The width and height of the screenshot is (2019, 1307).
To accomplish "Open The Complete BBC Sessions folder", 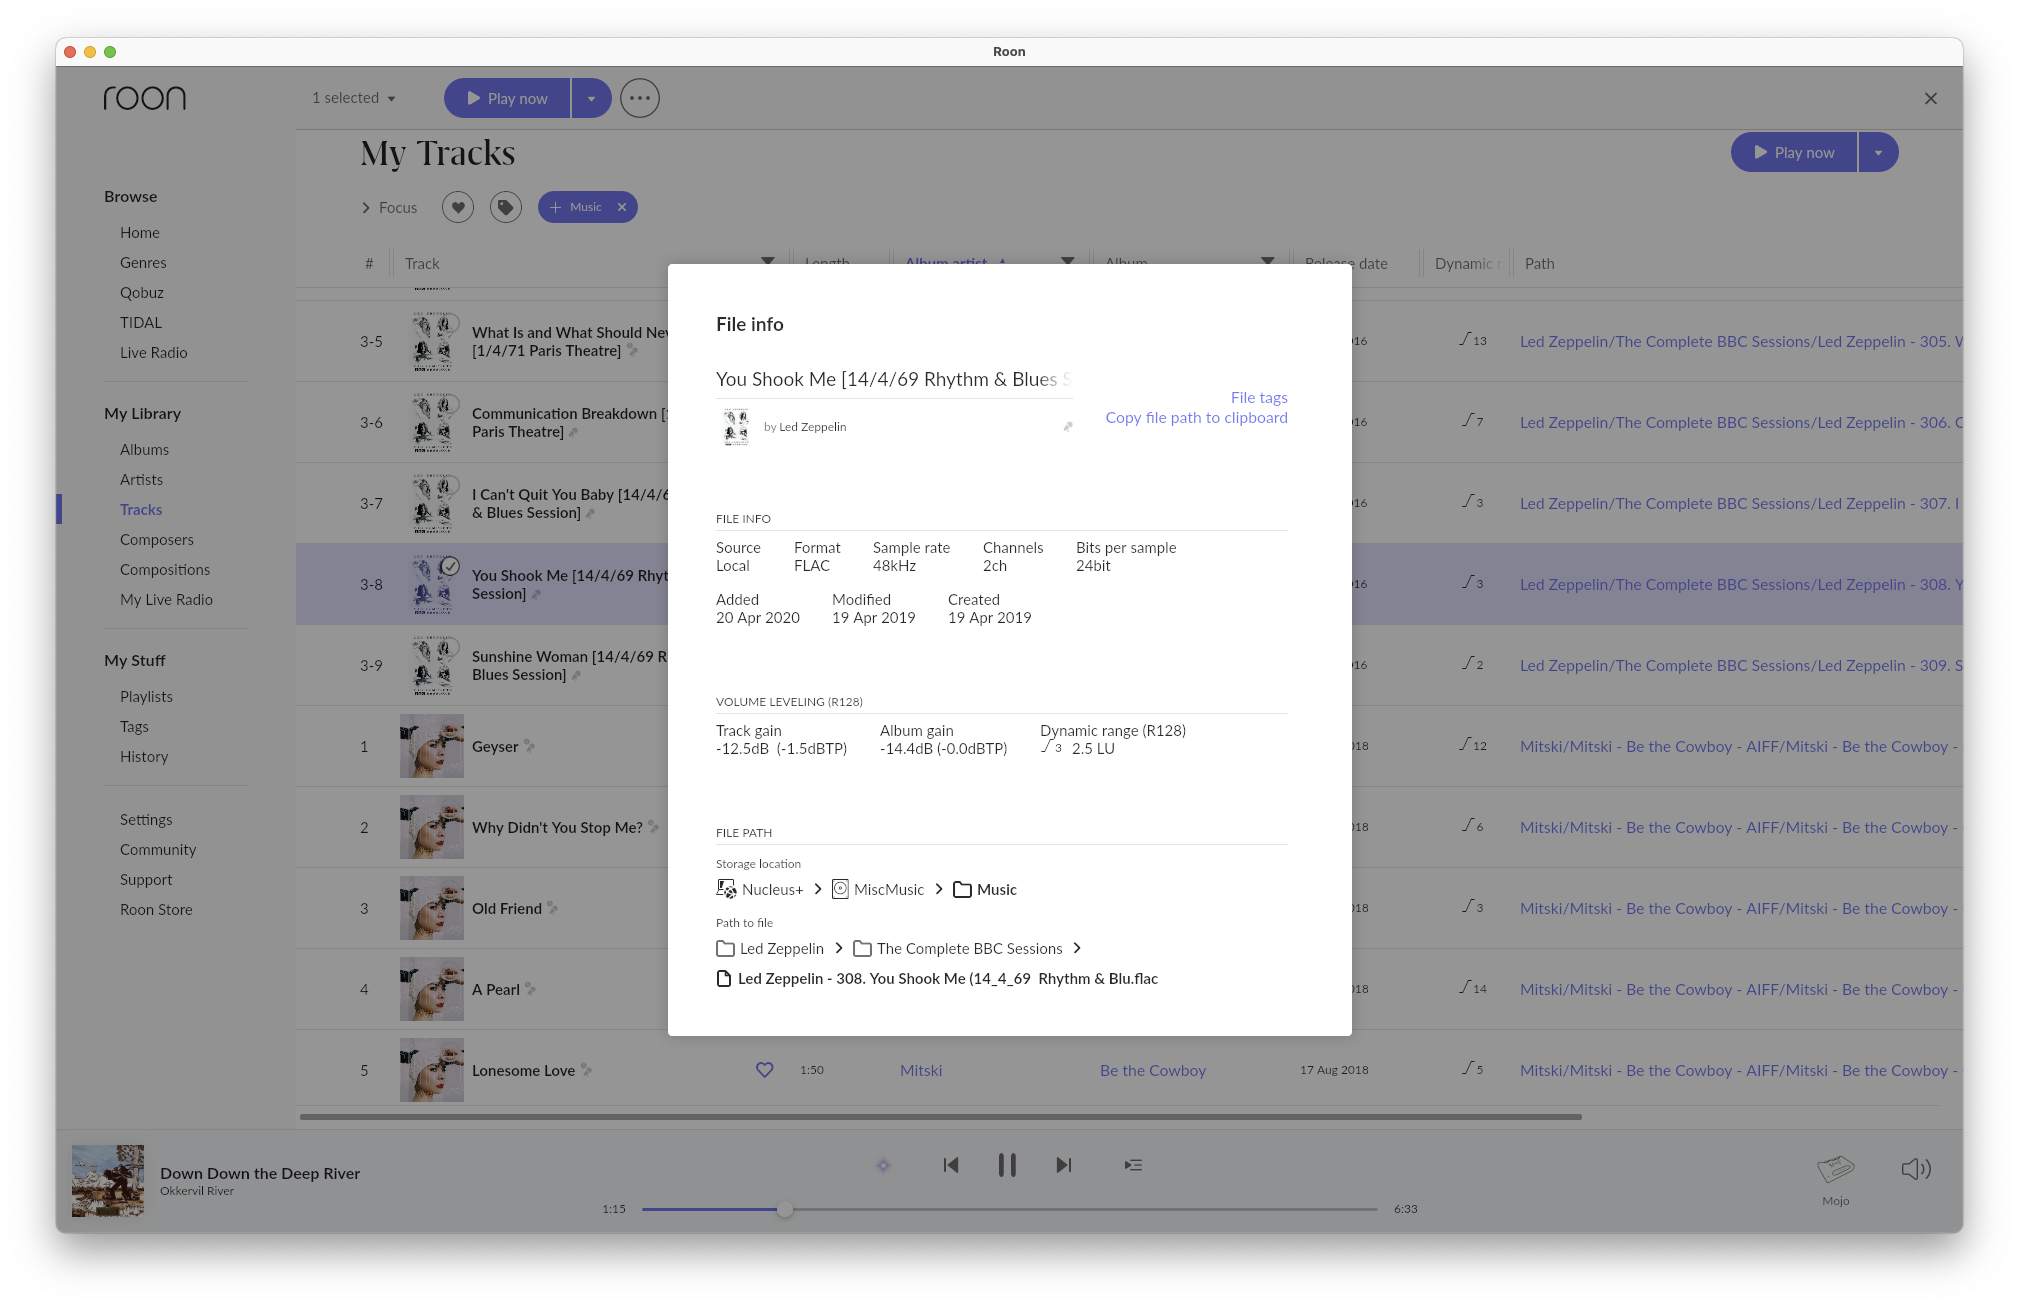I will 958,948.
